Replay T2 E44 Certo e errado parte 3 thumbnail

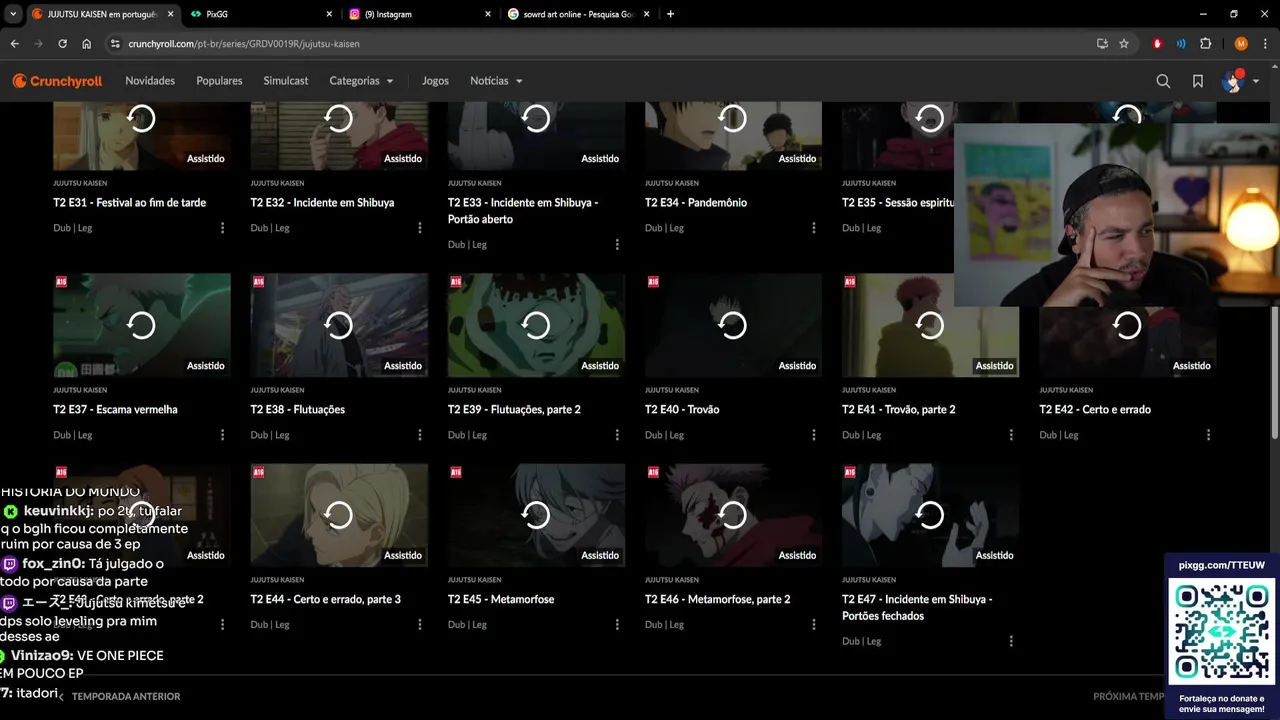click(x=339, y=515)
